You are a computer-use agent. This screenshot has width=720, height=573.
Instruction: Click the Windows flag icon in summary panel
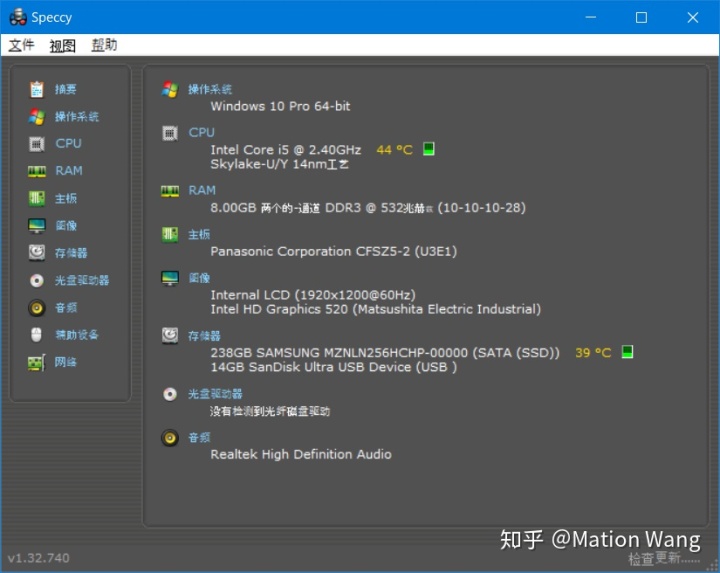click(x=170, y=90)
